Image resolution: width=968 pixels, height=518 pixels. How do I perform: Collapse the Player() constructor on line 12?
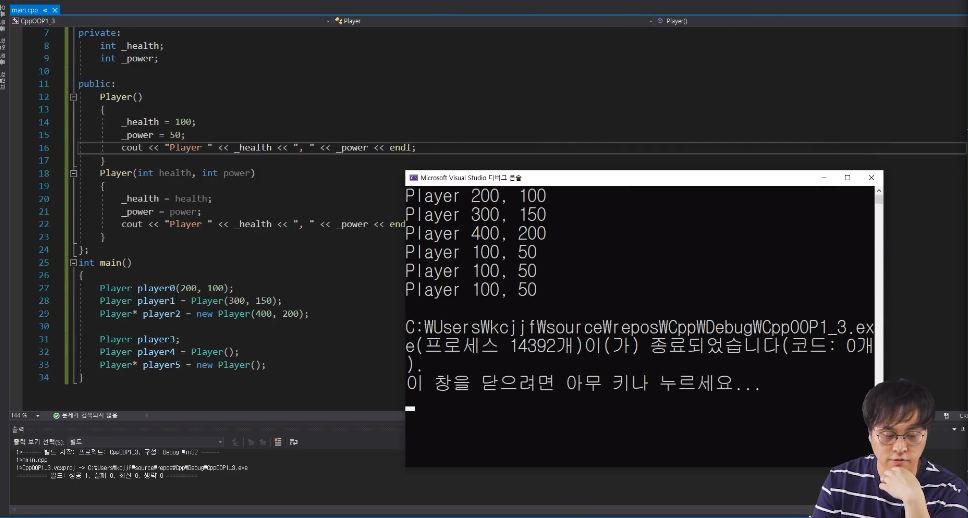coord(73,97)
